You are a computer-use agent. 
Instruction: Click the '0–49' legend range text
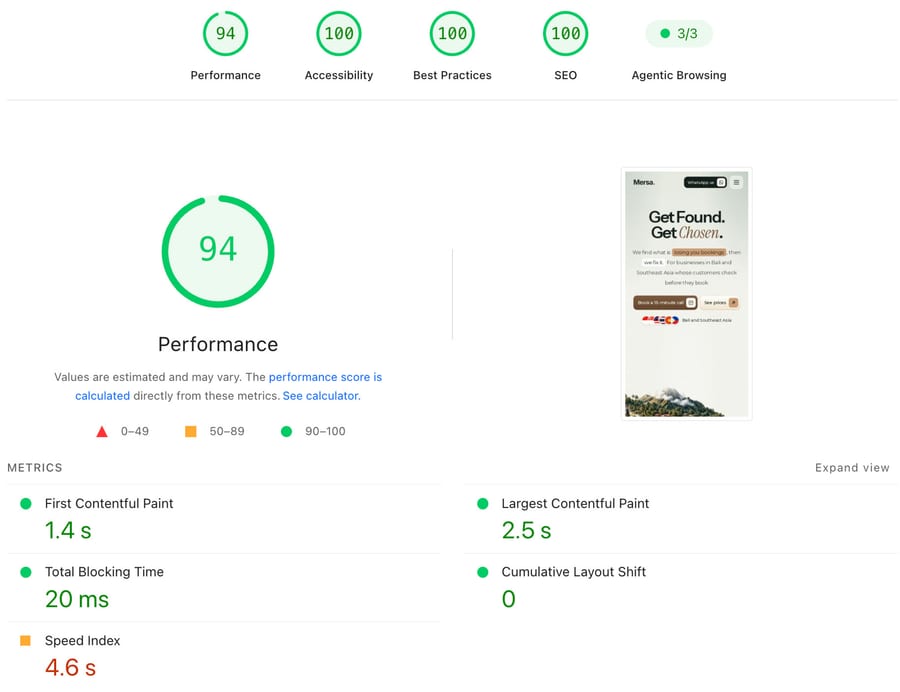135,431
